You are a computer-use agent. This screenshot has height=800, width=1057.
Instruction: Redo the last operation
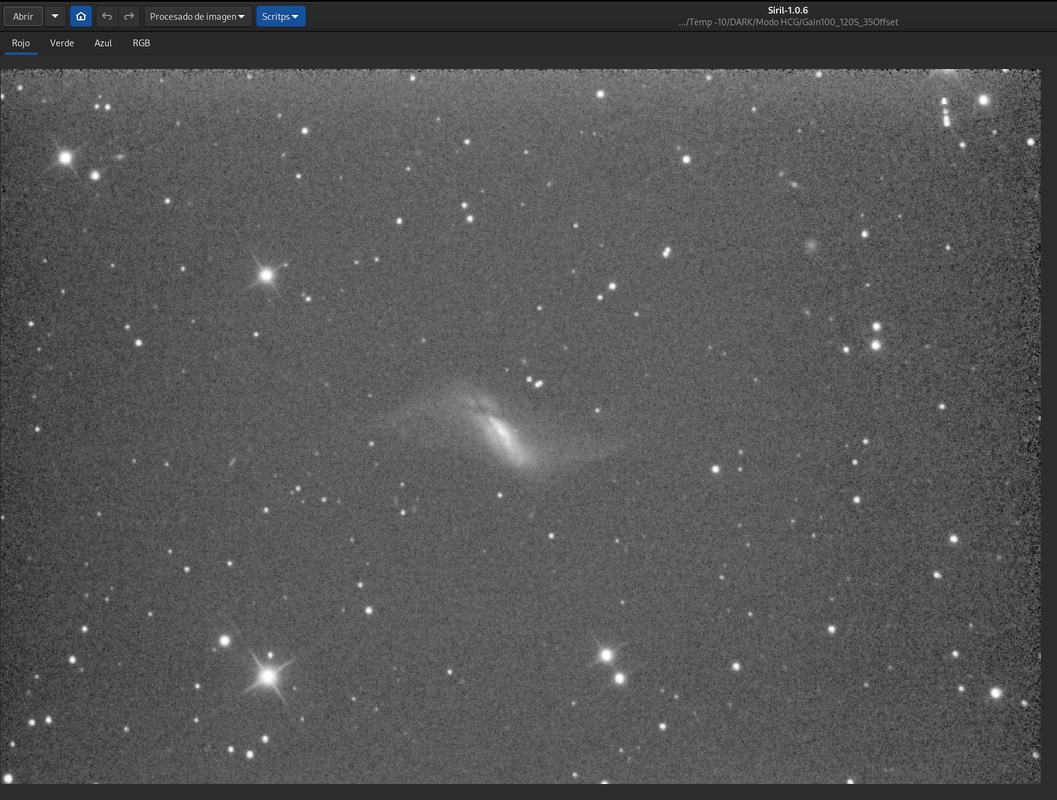(129, 16)
